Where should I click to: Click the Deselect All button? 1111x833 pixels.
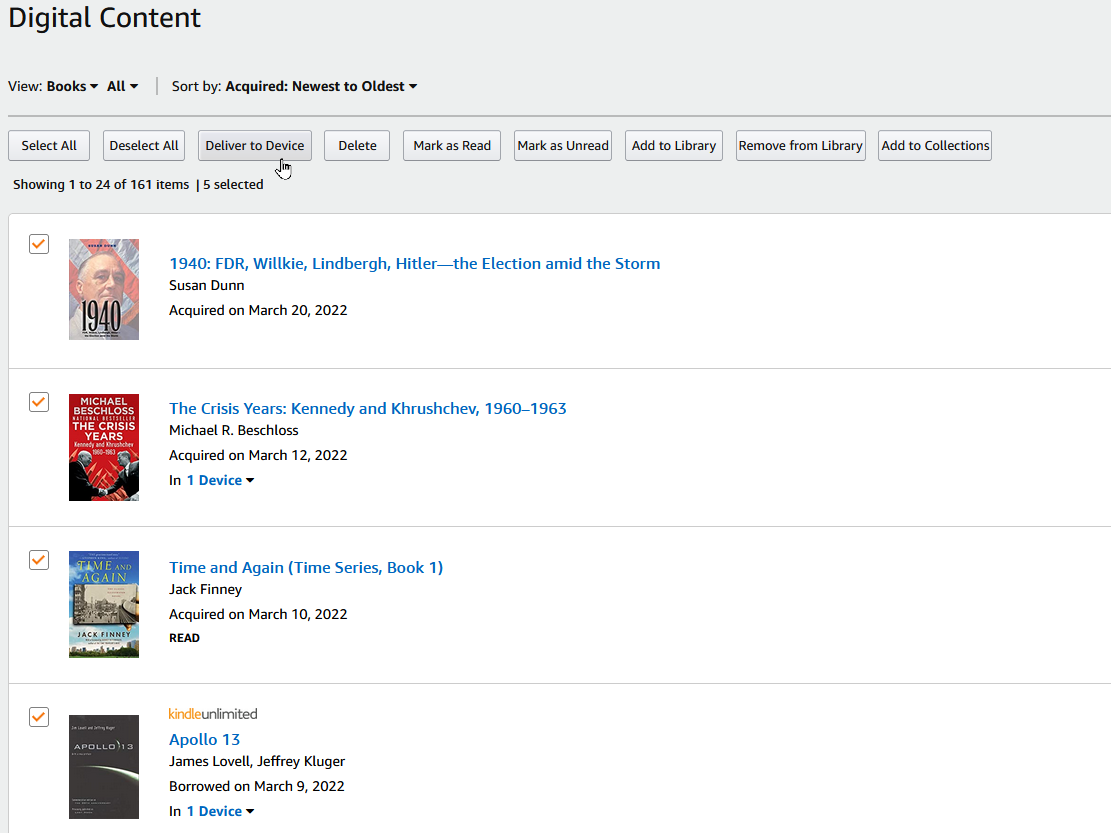143,145
